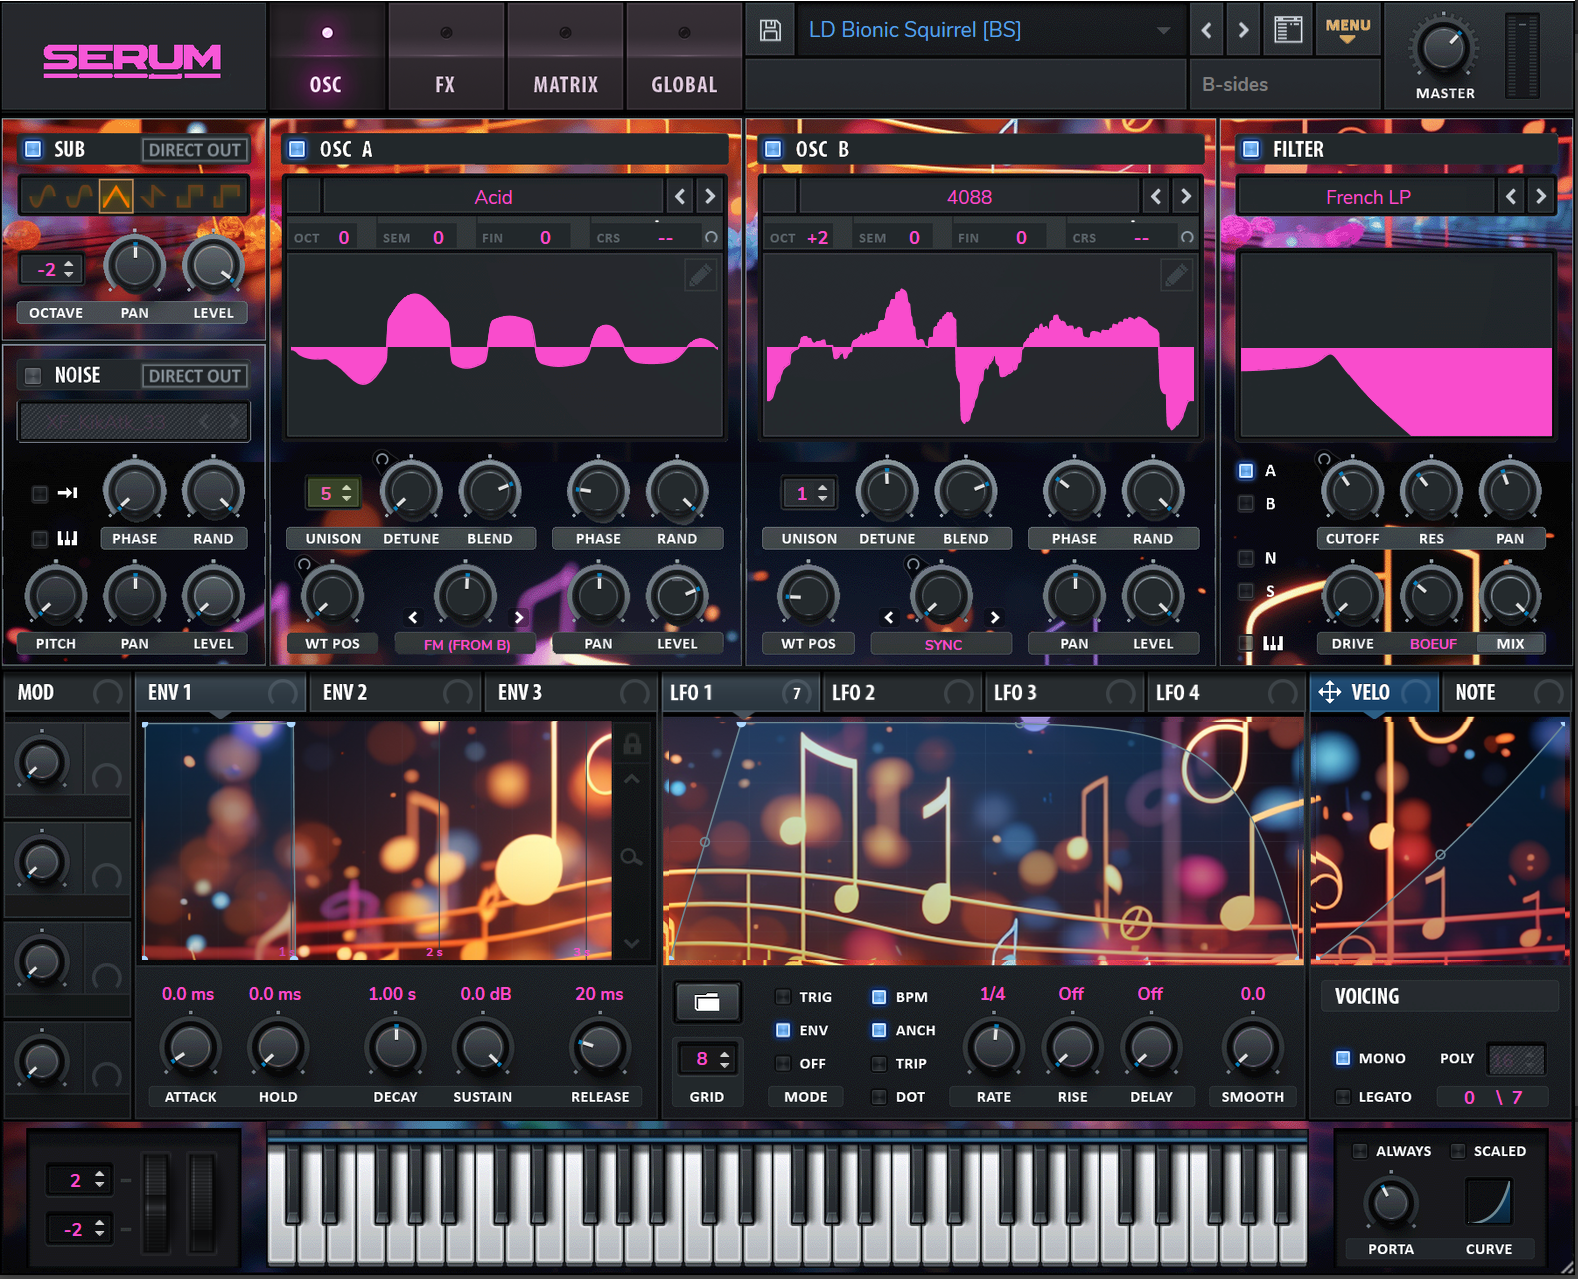Image resolution: width=1578 pixels, height=1279 pixels.
Task: Choose previous OSC B warp mode arrow
Action: [x=889, y=617]
